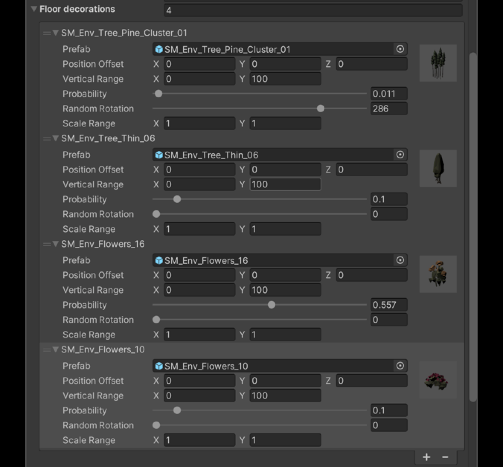Click the inspector vertical scrollbar

pyautogui.click(x=473, y=227)
